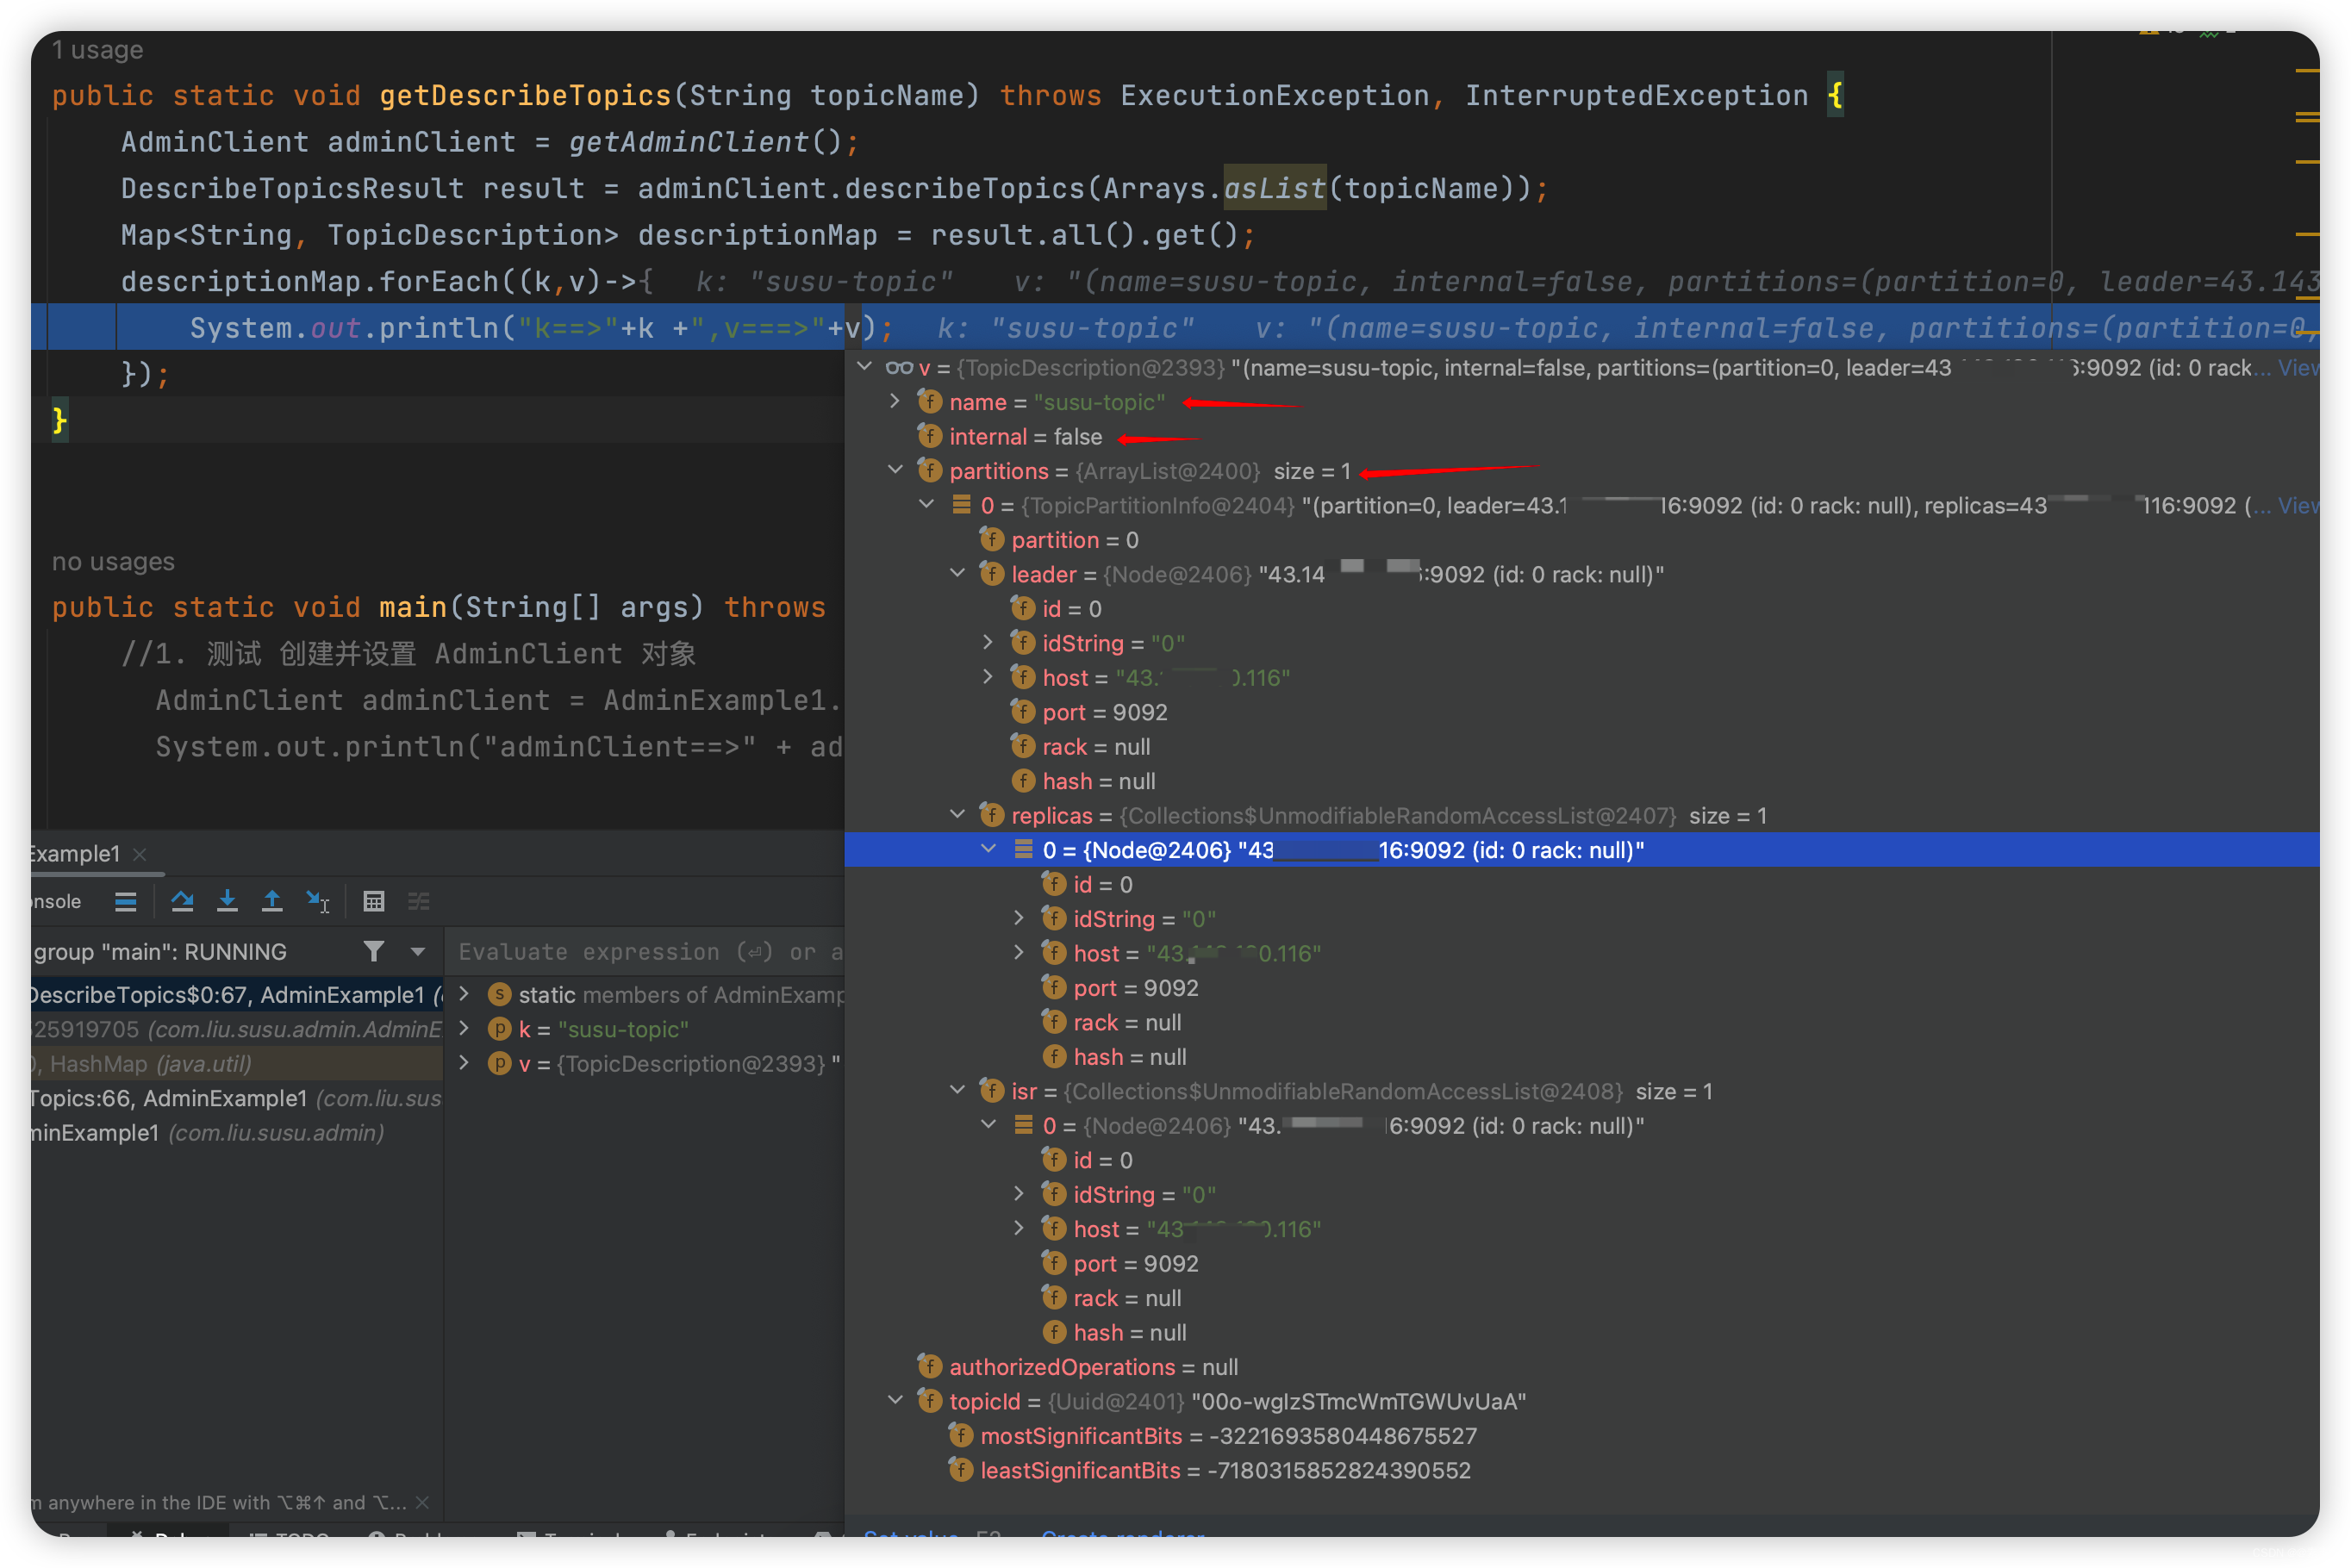Click the Run to Cursor icon
Image resolution: width=2351 pixels, height=1568 pixels.
click(318, 901)
